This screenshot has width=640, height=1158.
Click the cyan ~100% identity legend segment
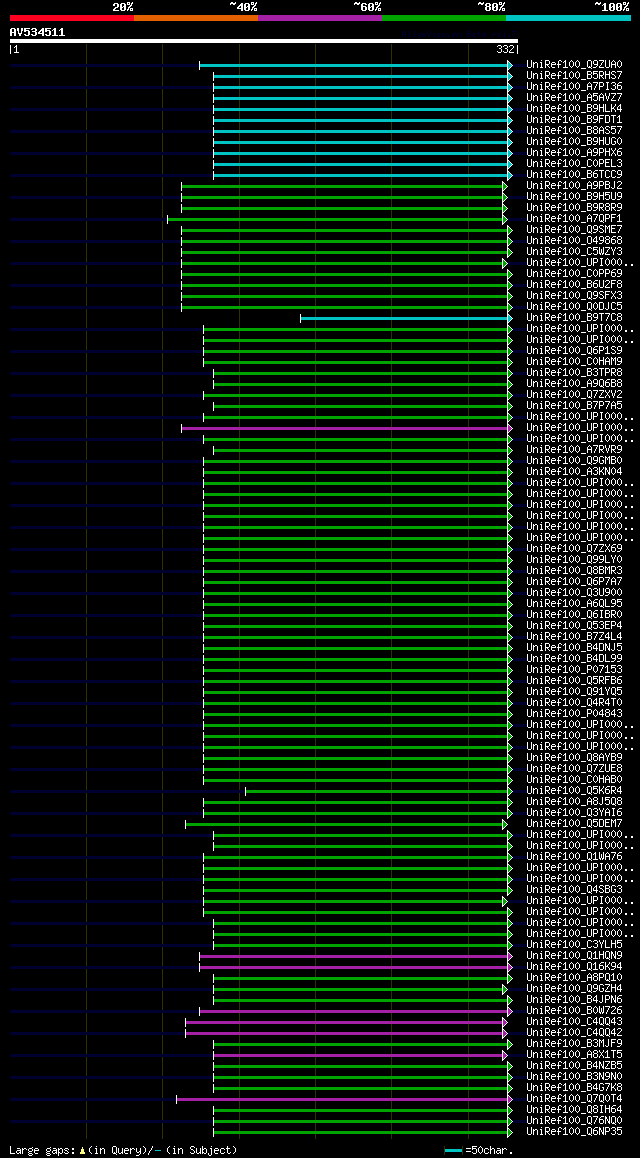tap(568, 17)
